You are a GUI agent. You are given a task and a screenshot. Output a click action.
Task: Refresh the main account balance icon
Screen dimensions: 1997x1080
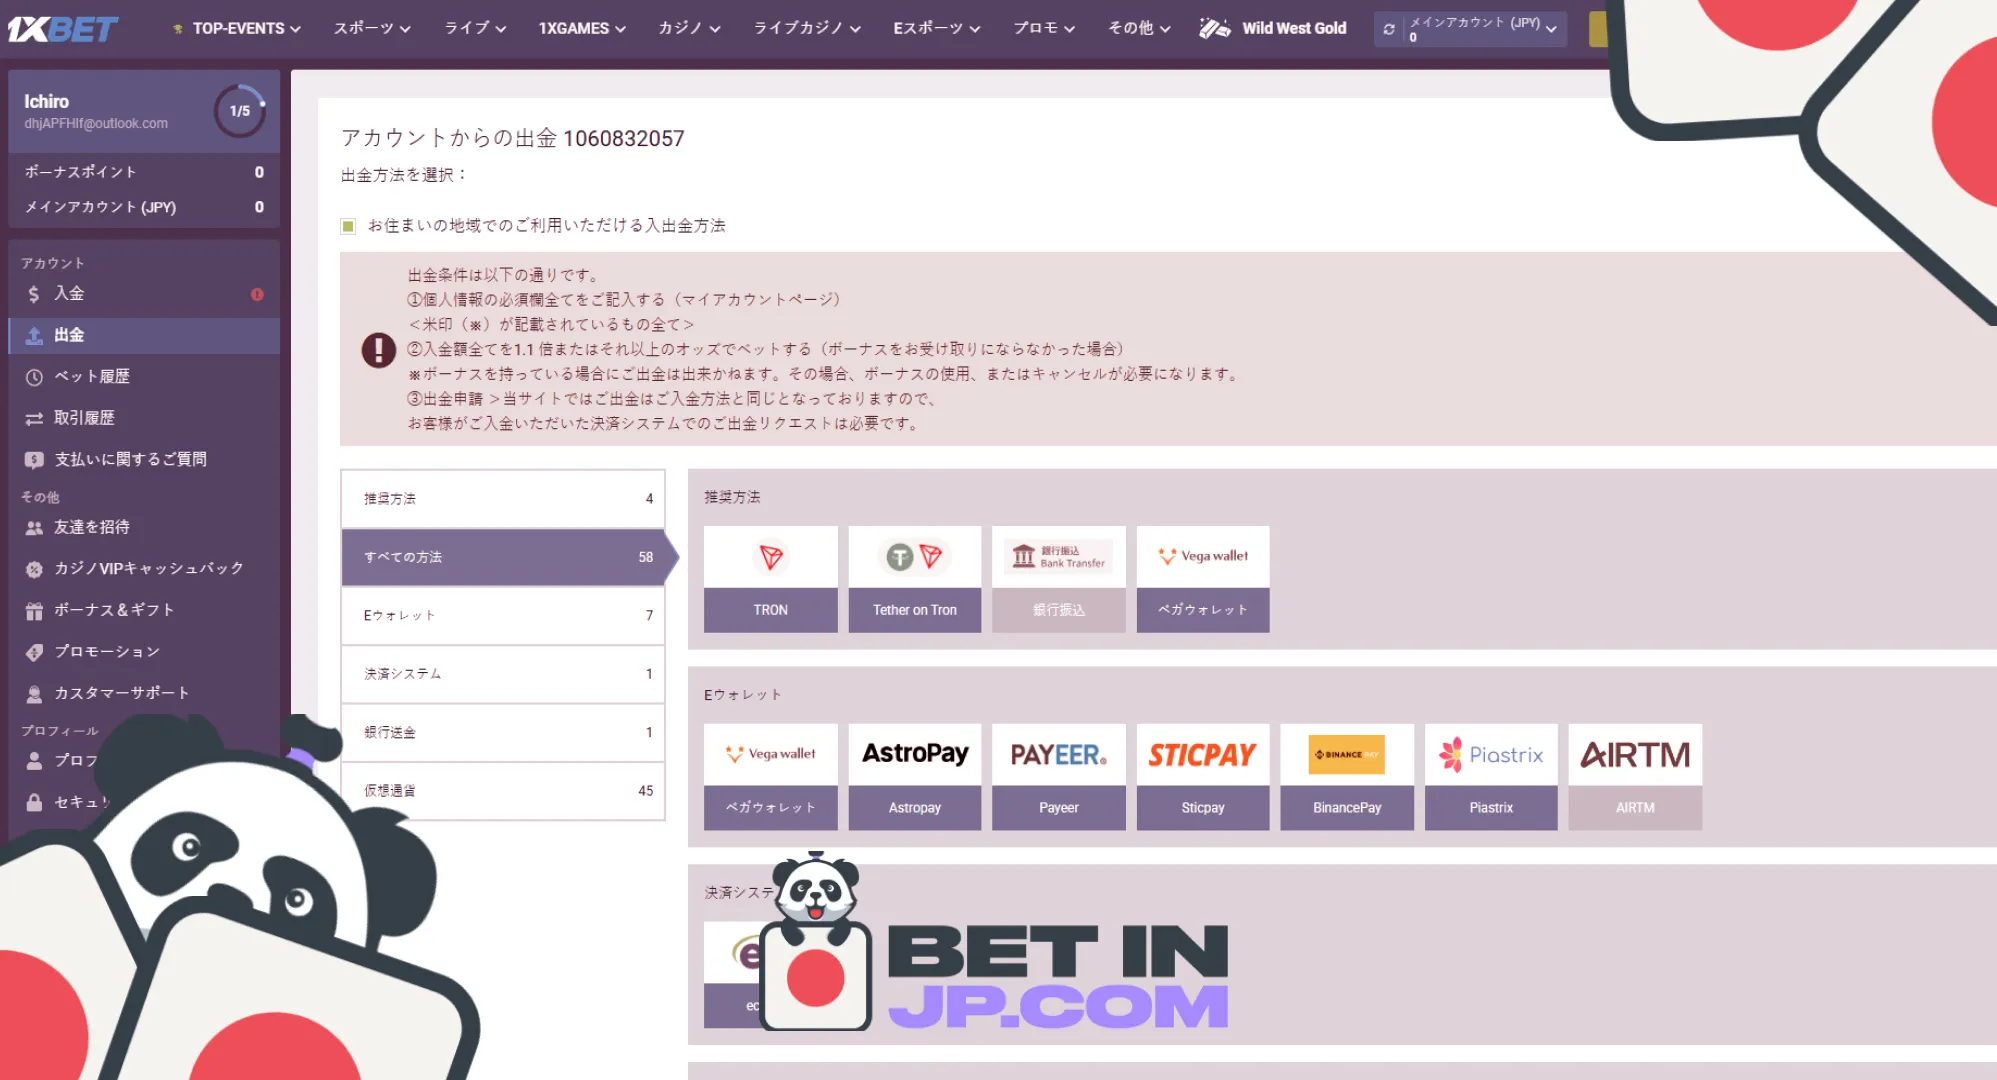pyautogui.click(x=1389, y=29)
